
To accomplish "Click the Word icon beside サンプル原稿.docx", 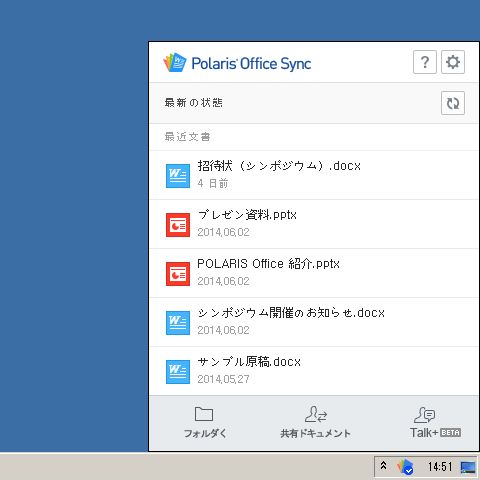I will pos(178,372).
